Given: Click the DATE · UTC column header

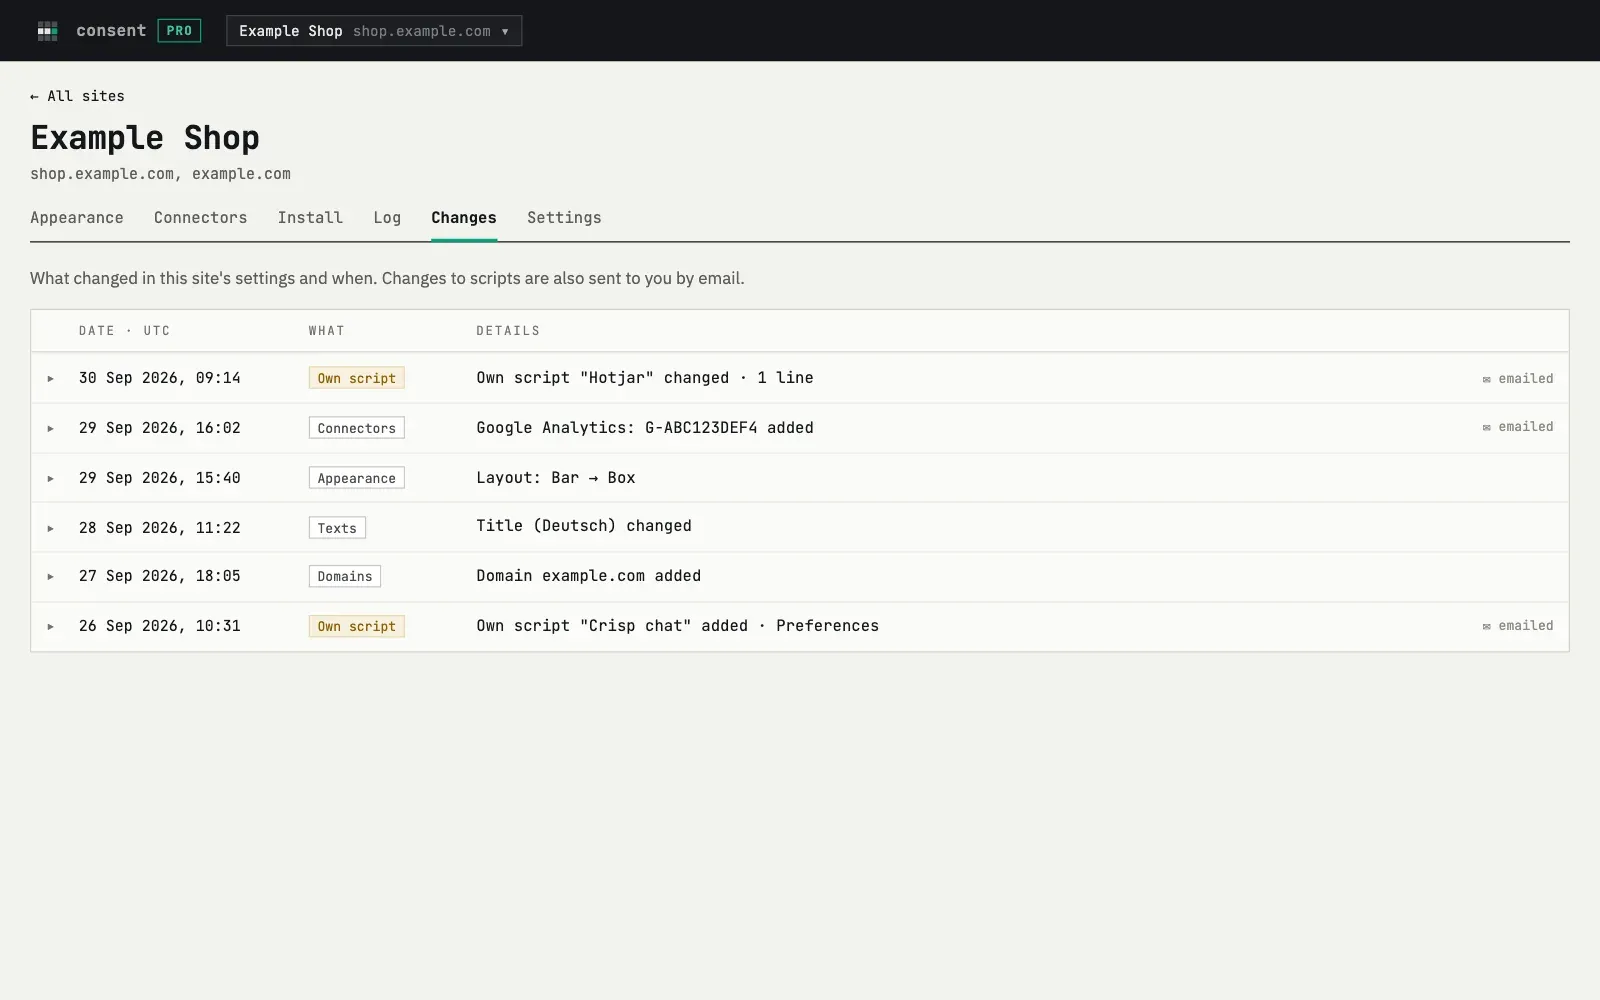Looking at the screenshot, I should [125, 331].
